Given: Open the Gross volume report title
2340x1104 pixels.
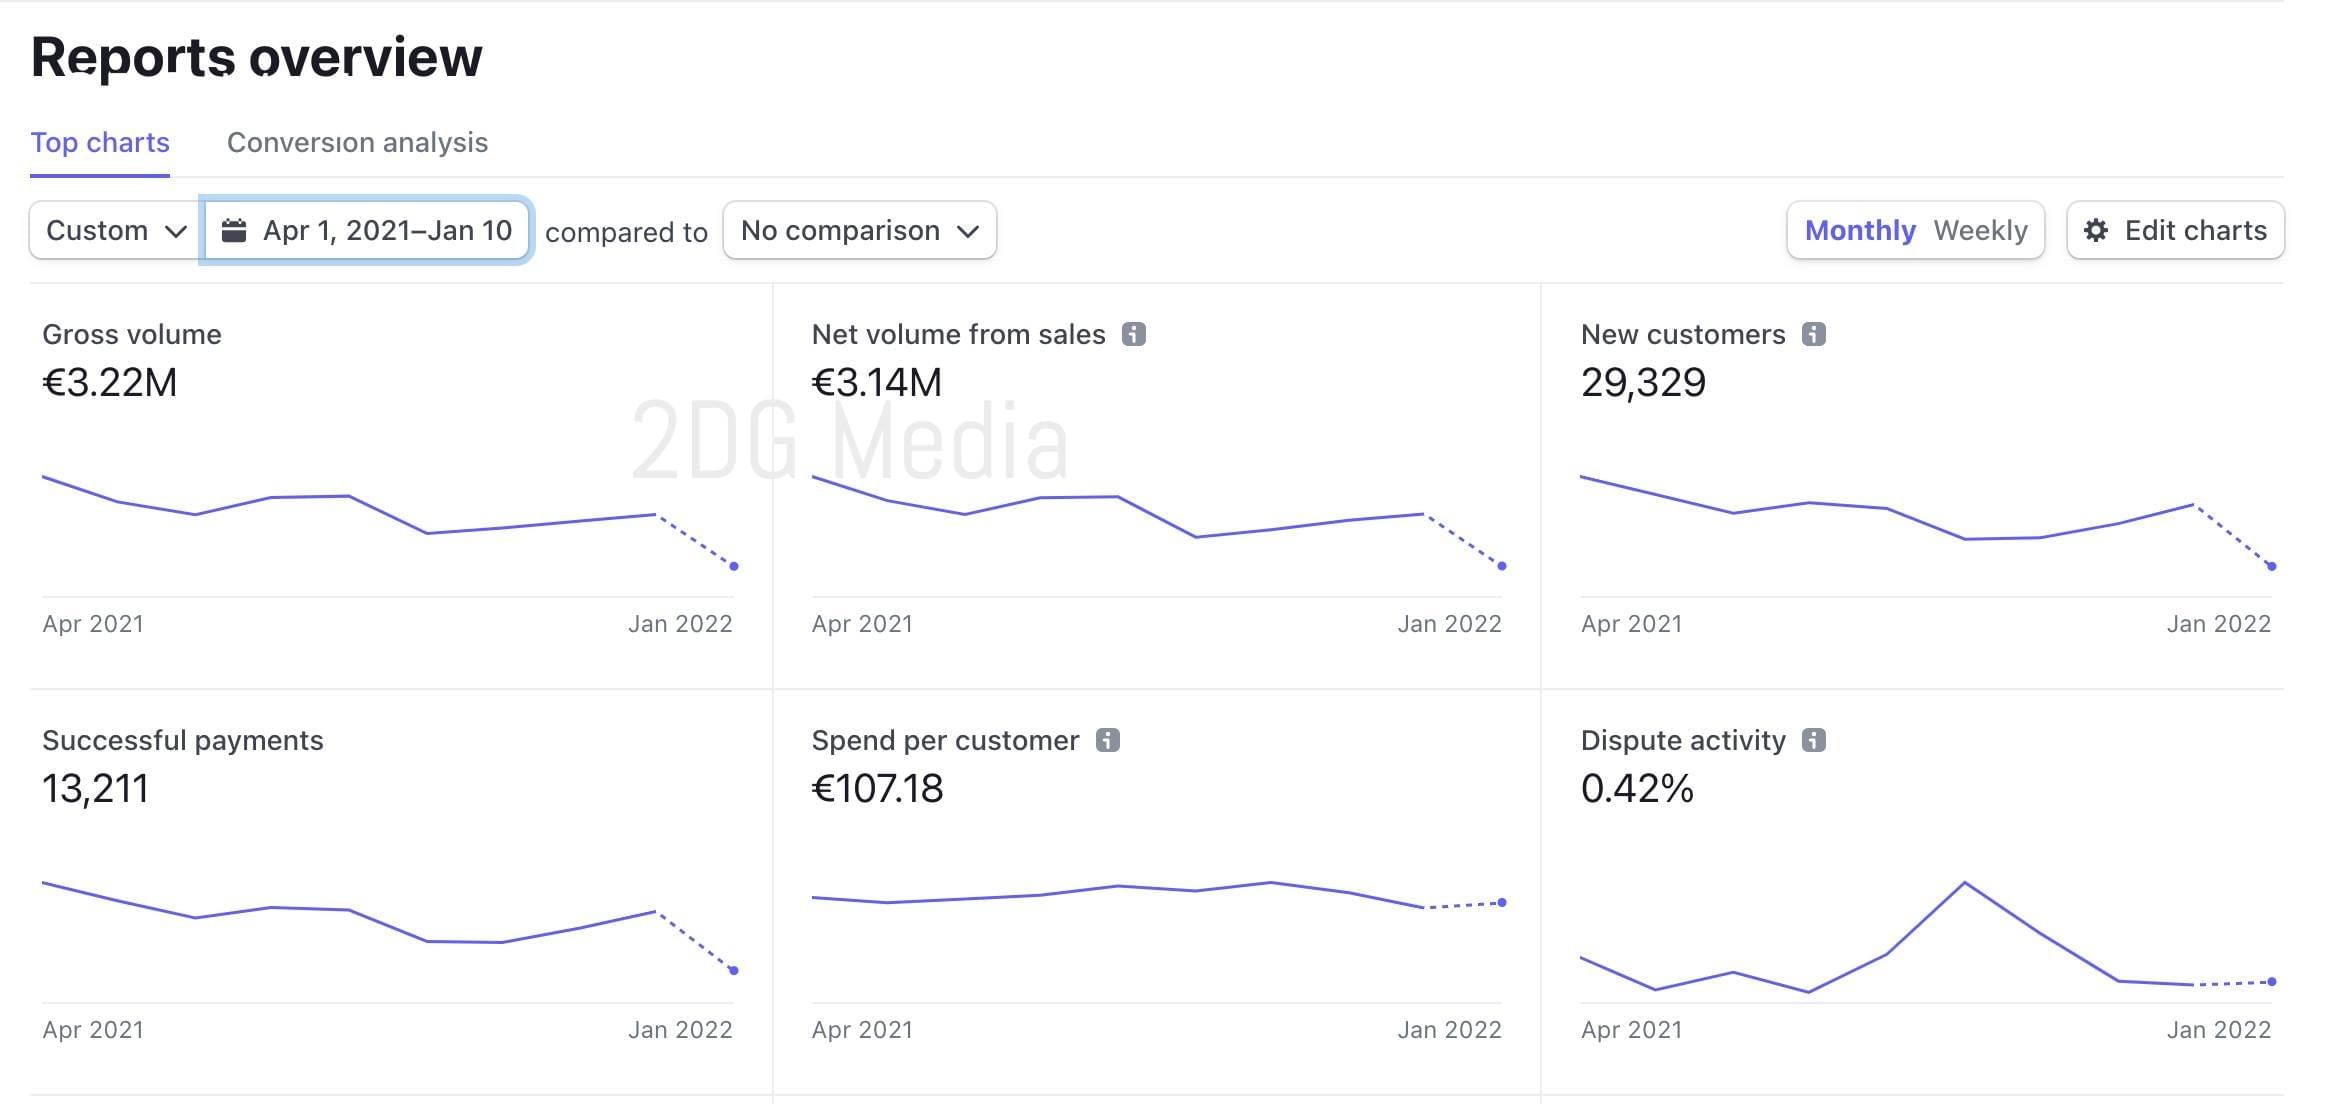Looking at the screenshot, I should point(132,334).
